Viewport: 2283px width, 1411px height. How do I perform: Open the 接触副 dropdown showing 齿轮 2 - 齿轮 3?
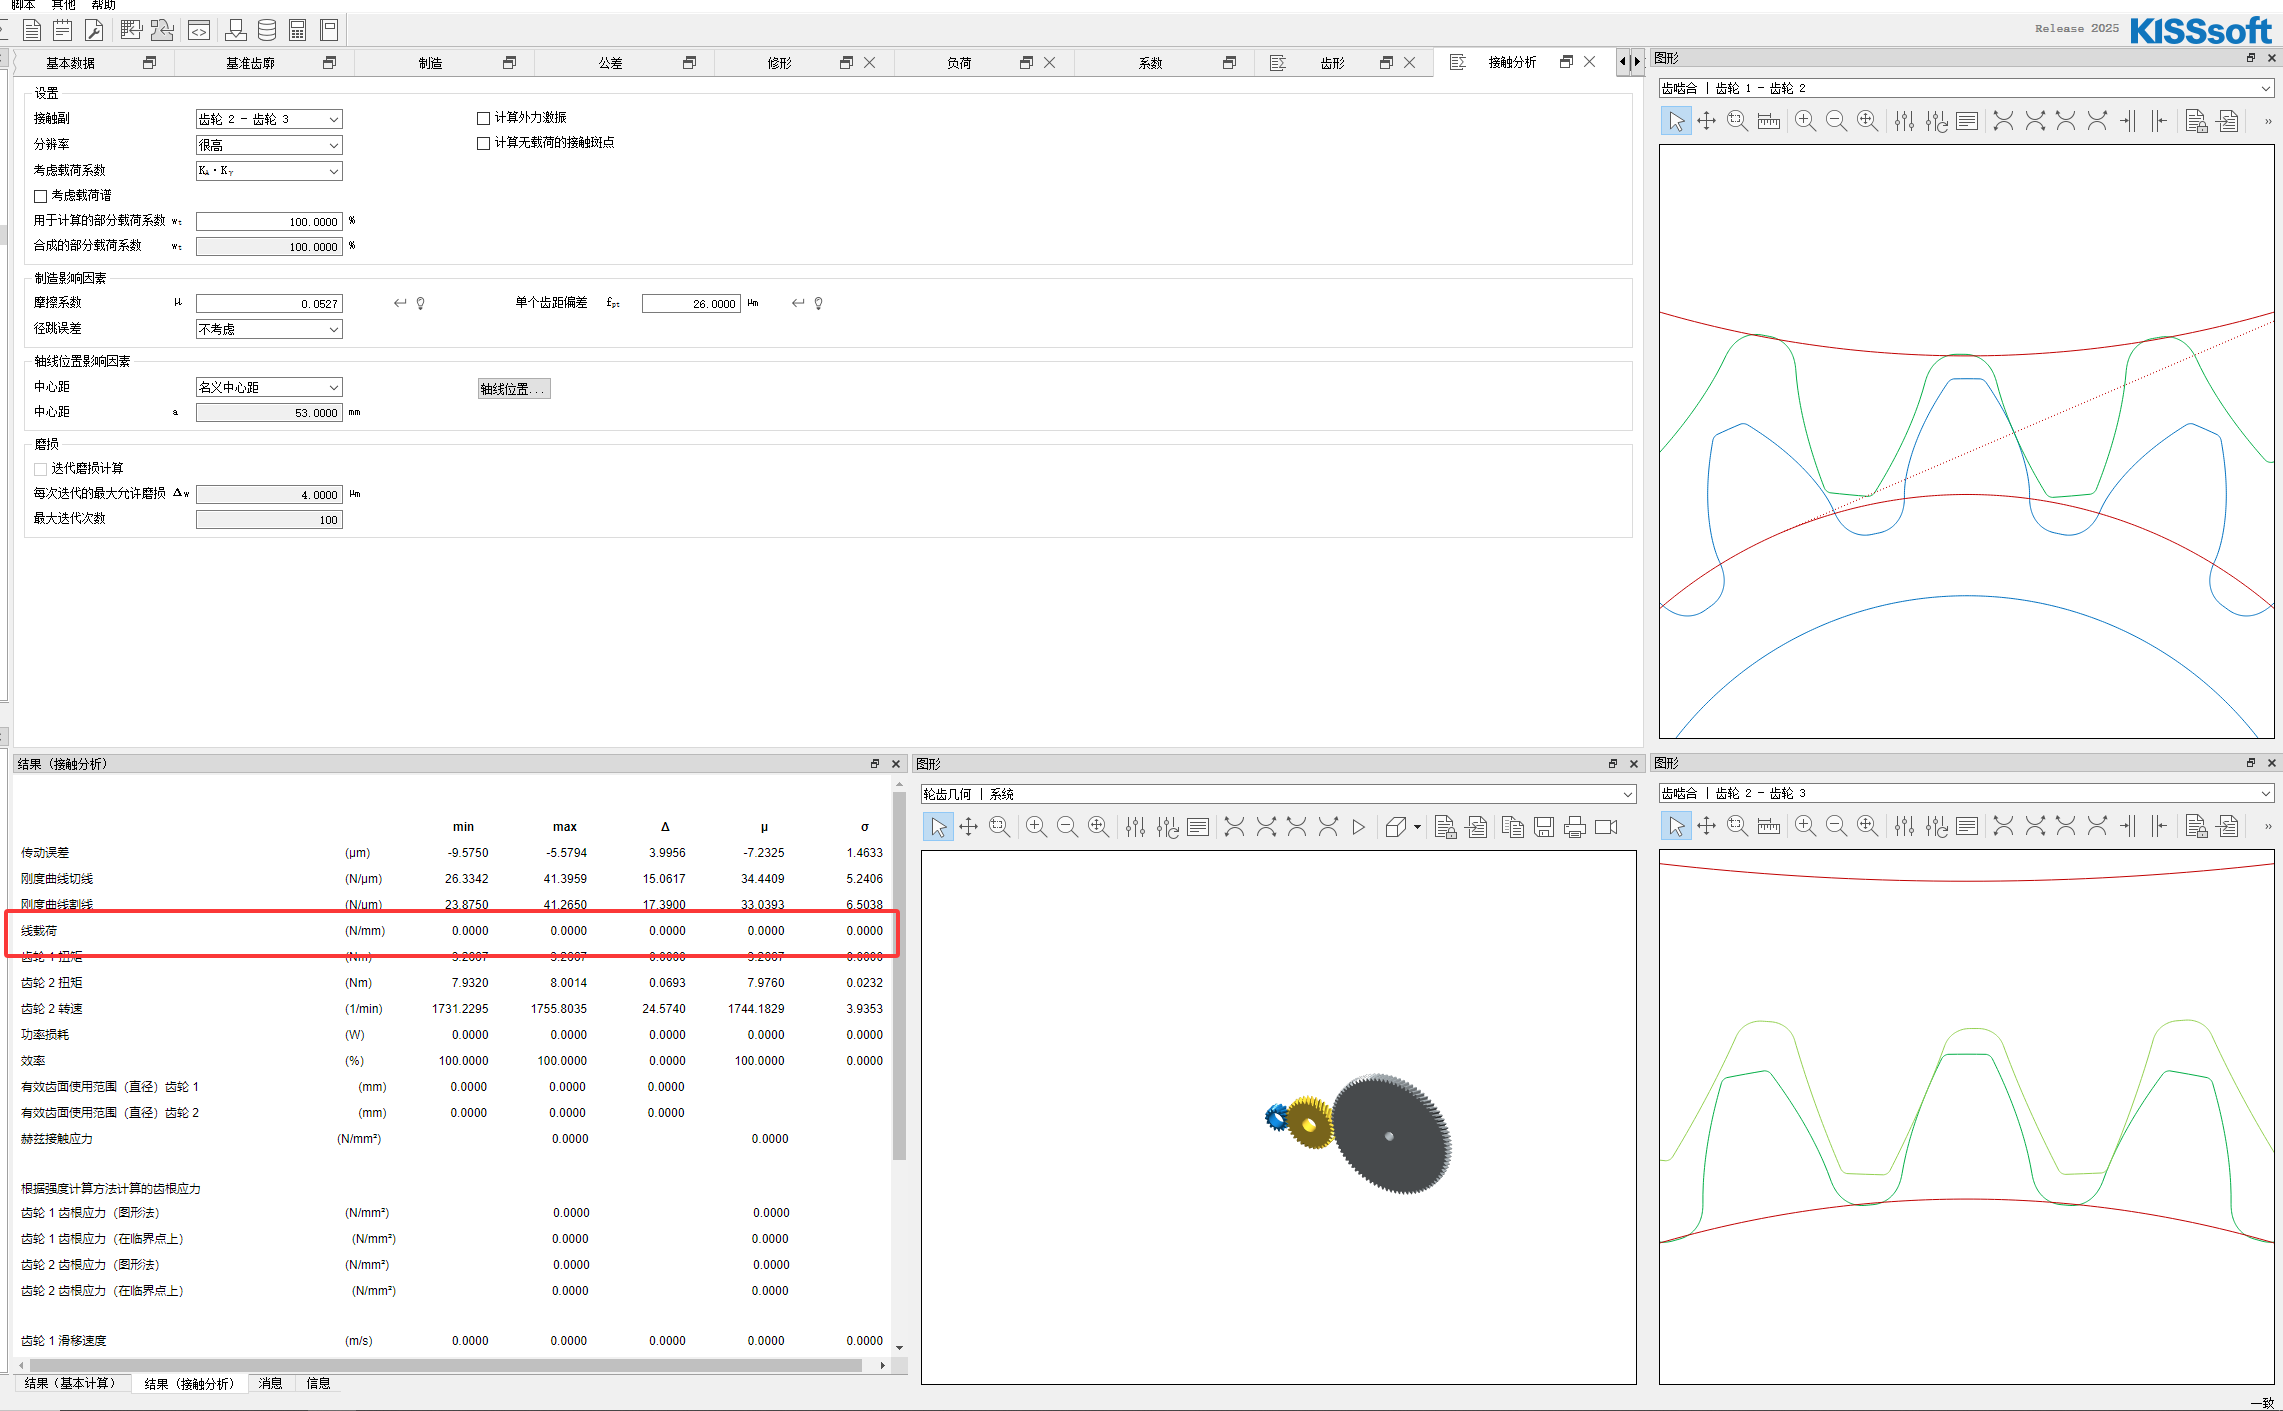pyautogui.click(x=269, y=119)
